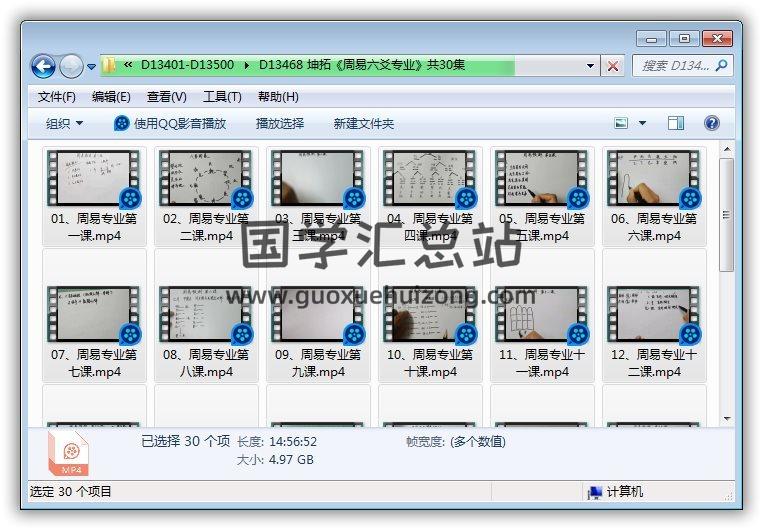Screen dimensions: 763x530
Task: Open the 帮助(H) menu
Action: point(278,97)
